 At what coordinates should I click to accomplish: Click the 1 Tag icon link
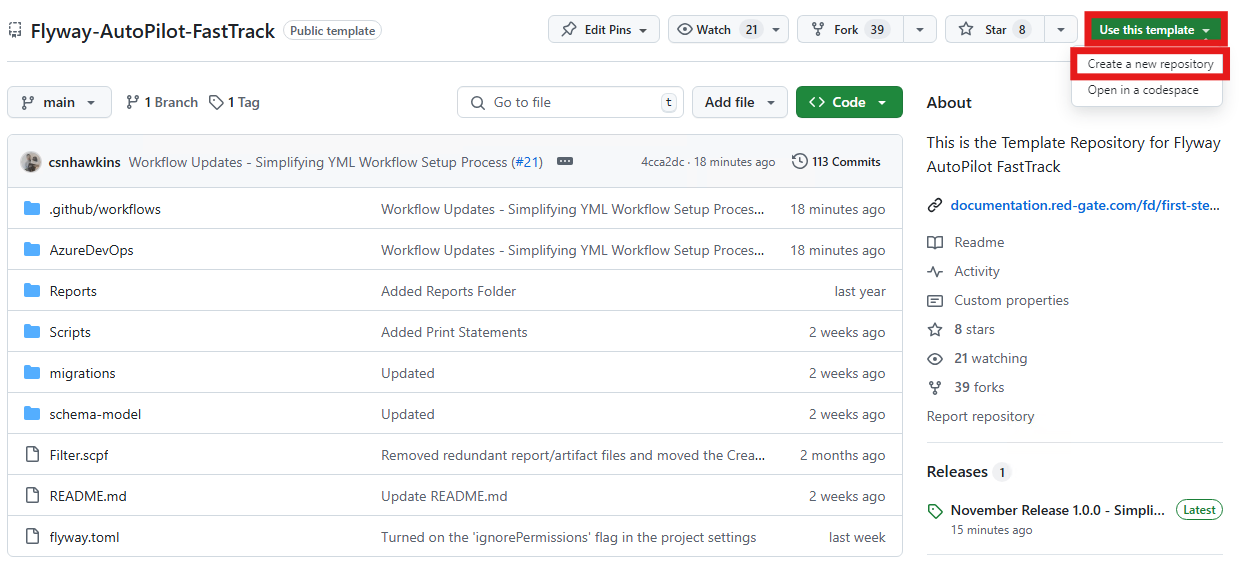[217, 103]
